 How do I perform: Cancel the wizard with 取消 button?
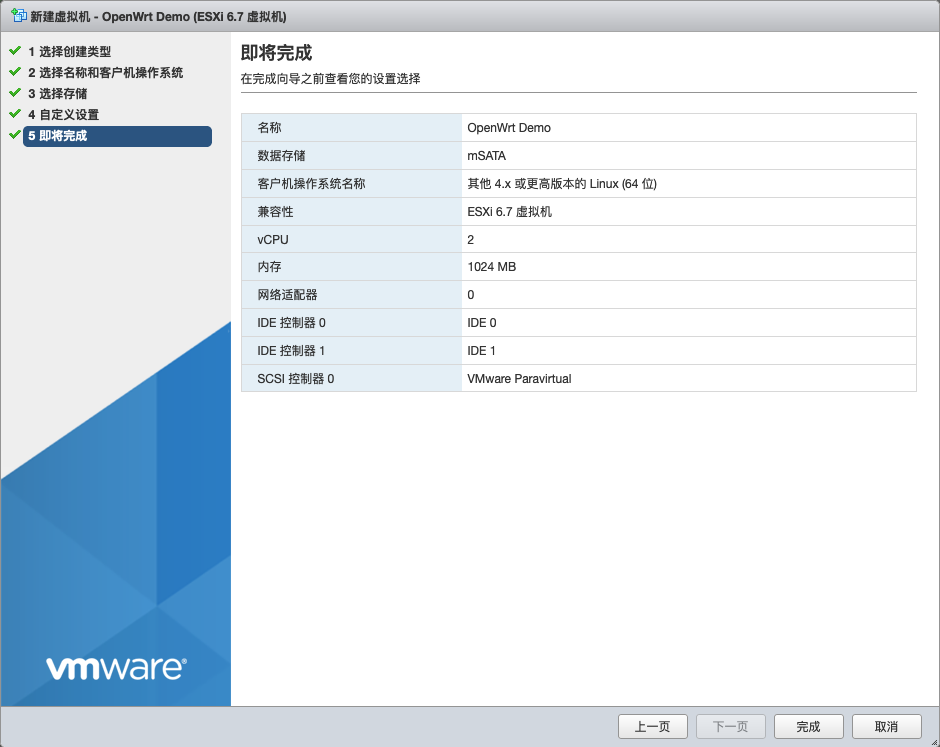pos(887,727)
